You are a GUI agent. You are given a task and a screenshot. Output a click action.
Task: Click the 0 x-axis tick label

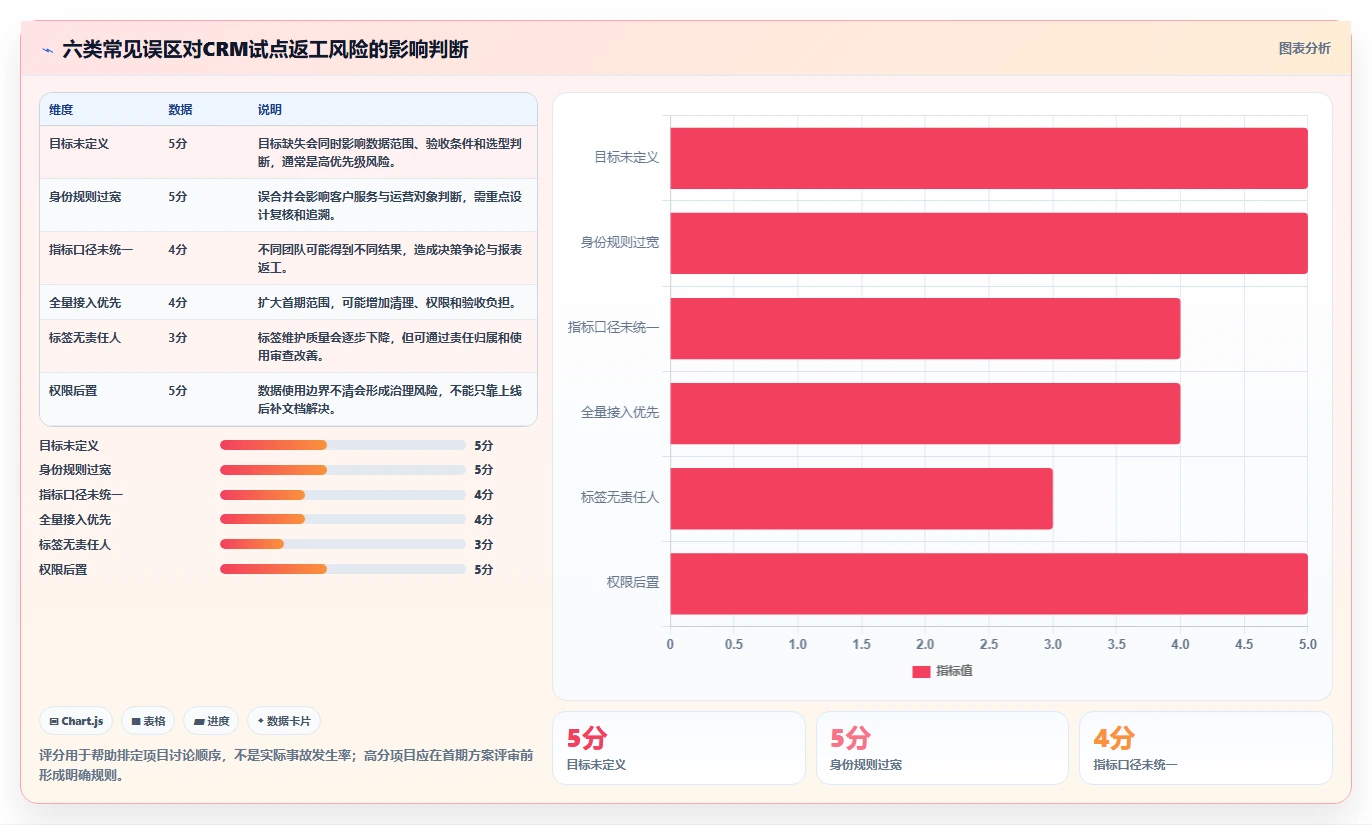point(670,645)
